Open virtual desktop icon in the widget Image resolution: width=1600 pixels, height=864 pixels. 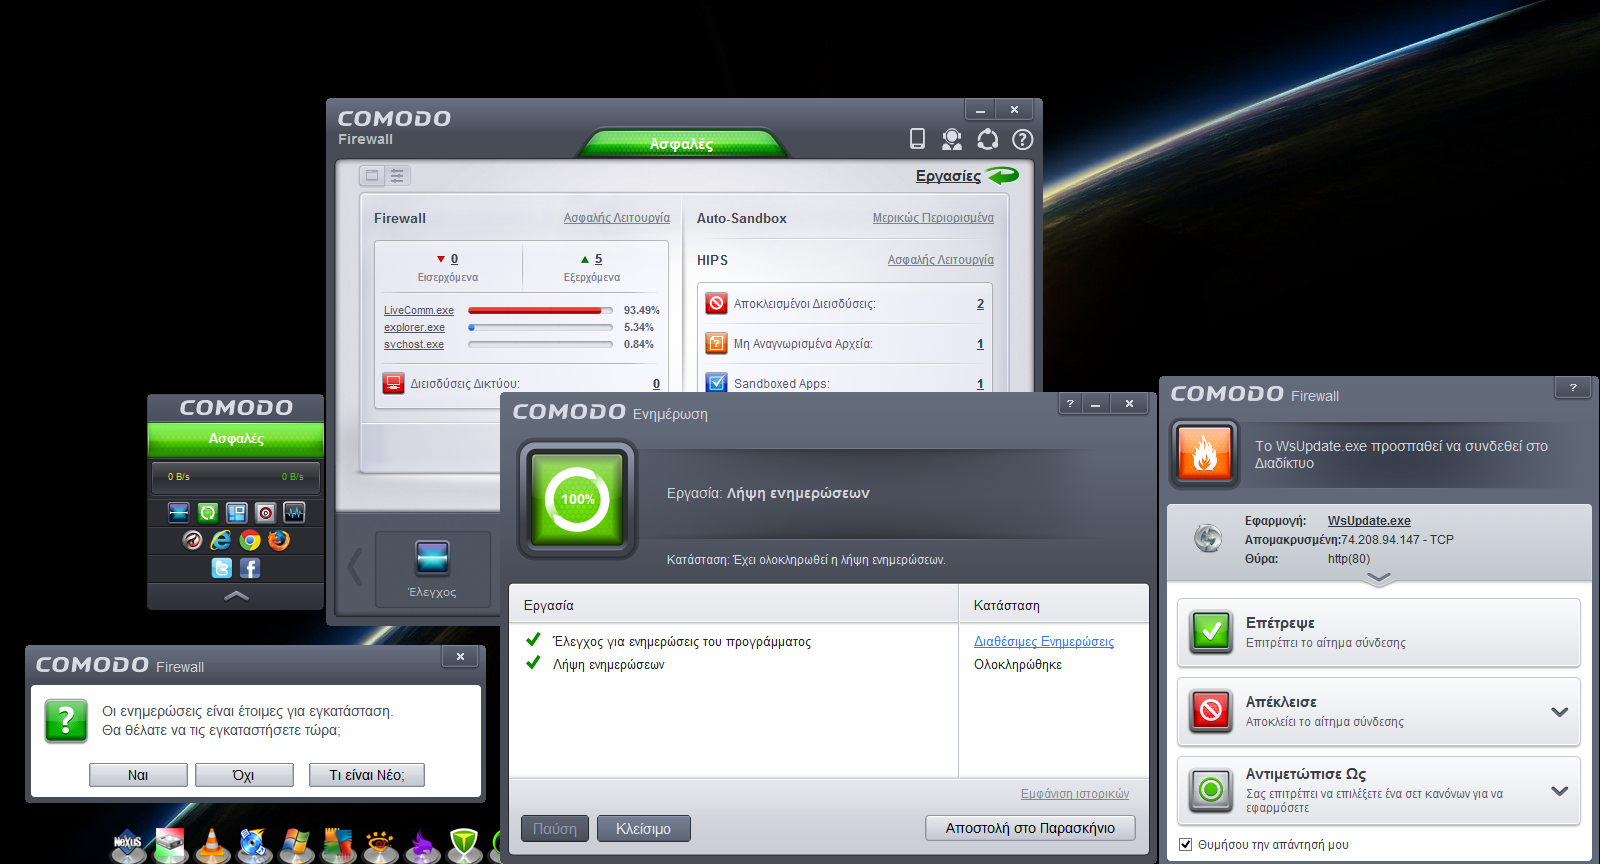pyautogui.click(x=236, y=513)
